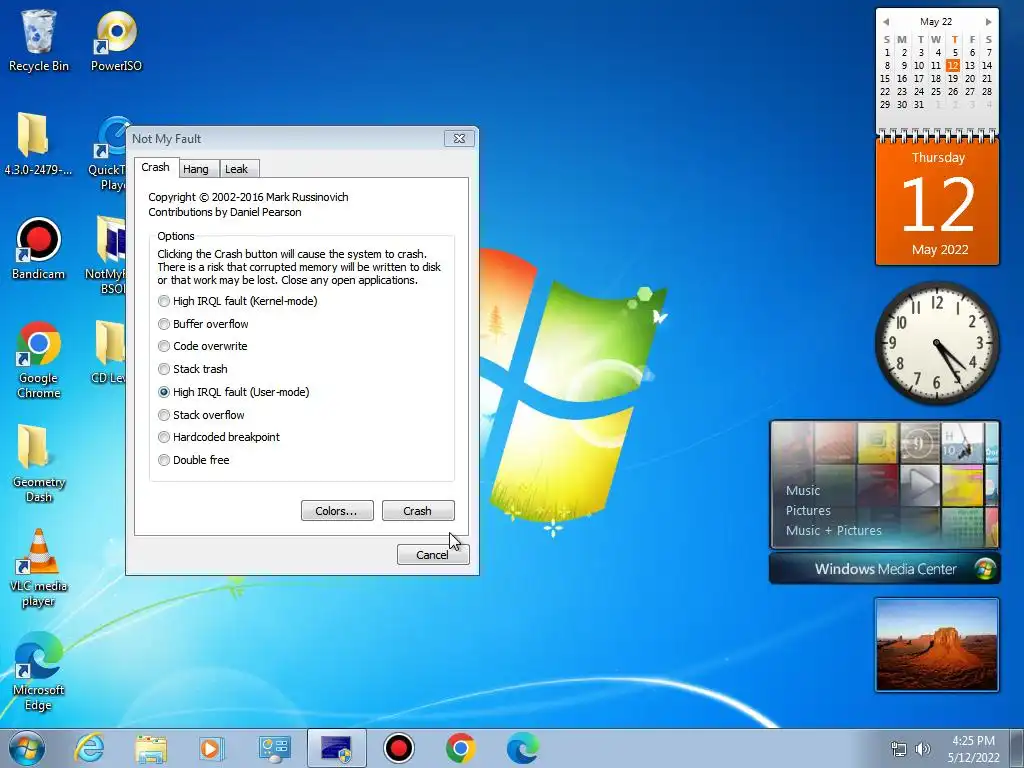Open Windows Explorer from the taskbar
The width and height of the screenshot is (1024, 768).
pos(151,748)
